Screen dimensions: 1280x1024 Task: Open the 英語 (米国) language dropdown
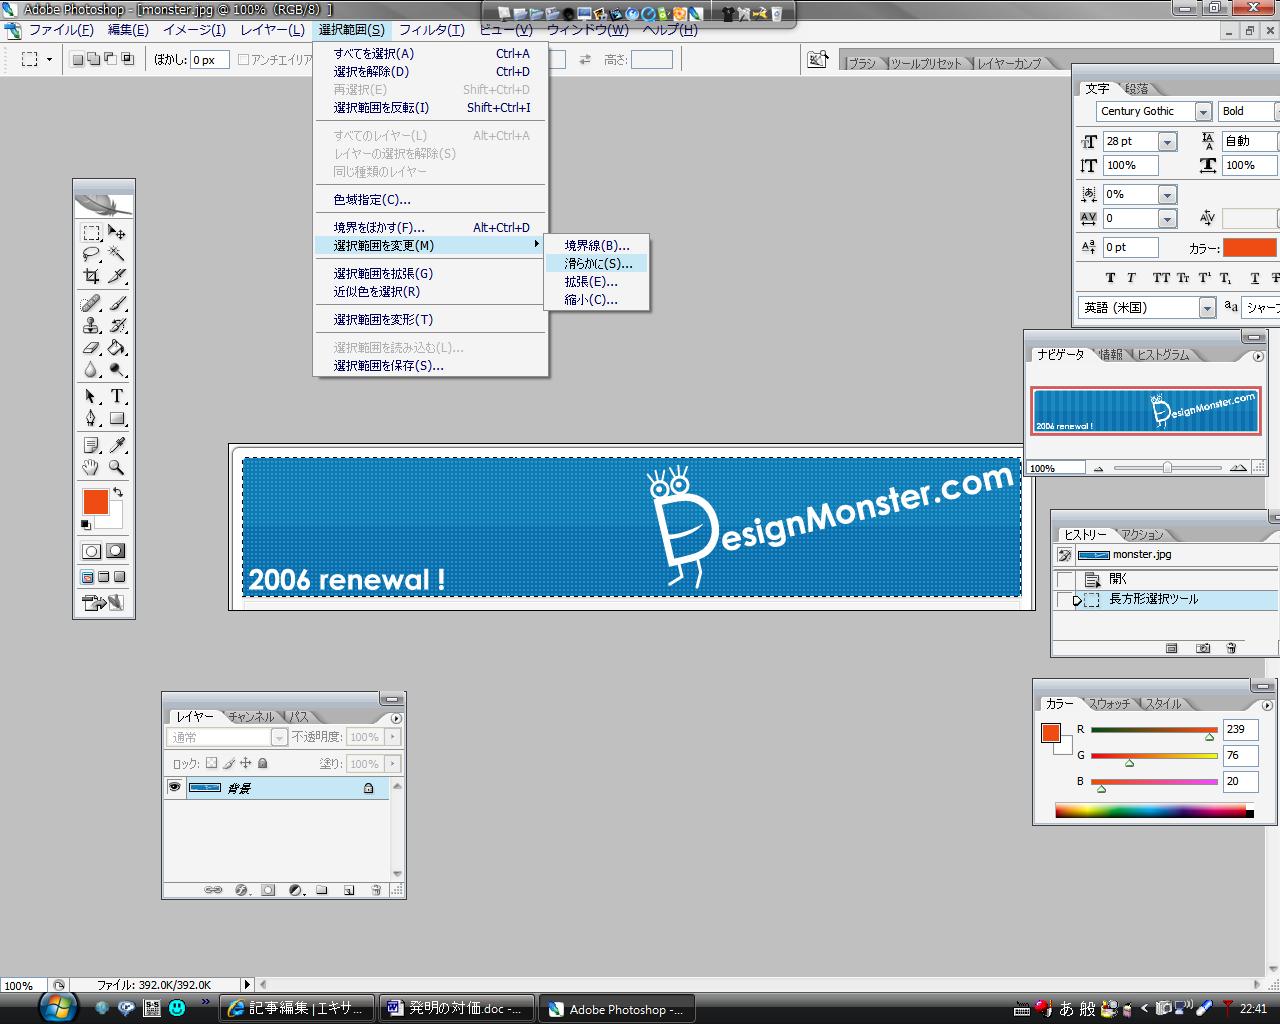(1207, 308)
